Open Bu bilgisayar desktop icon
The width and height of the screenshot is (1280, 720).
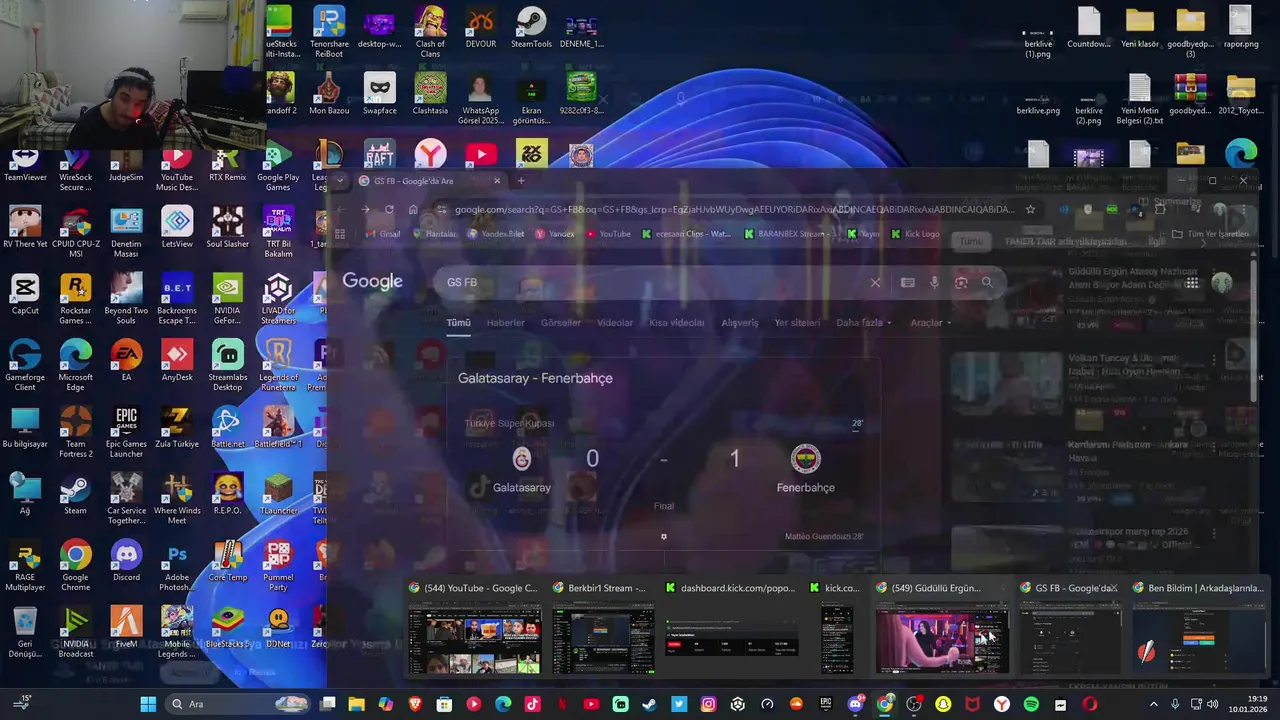24,428
